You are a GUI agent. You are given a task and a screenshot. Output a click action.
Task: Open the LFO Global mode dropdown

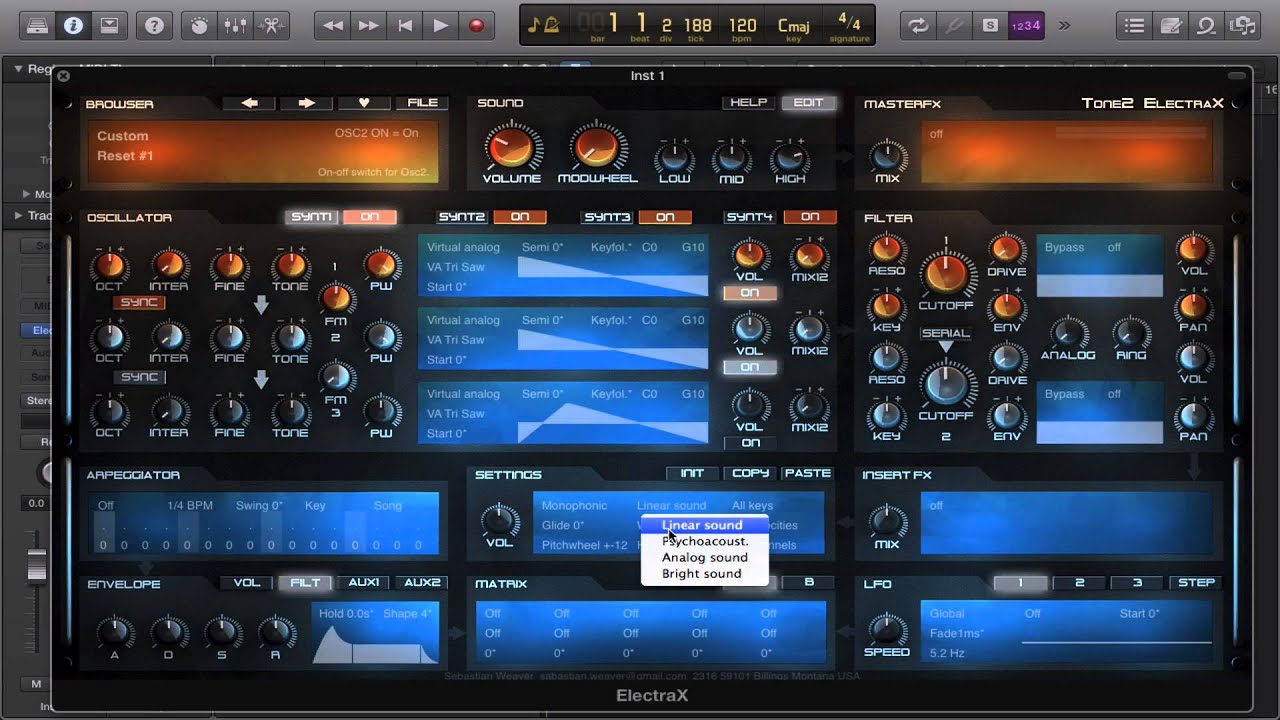point(947,613)
